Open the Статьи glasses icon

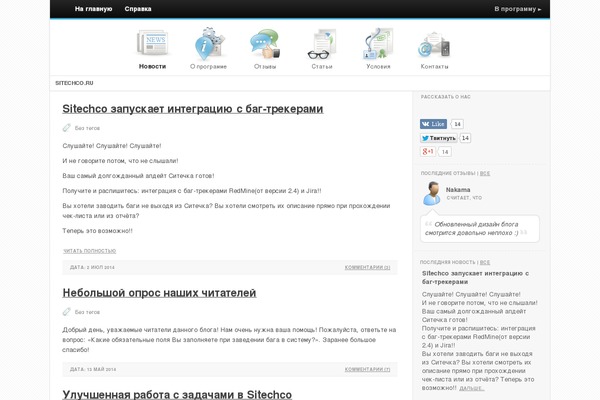(x=322, y=44)
